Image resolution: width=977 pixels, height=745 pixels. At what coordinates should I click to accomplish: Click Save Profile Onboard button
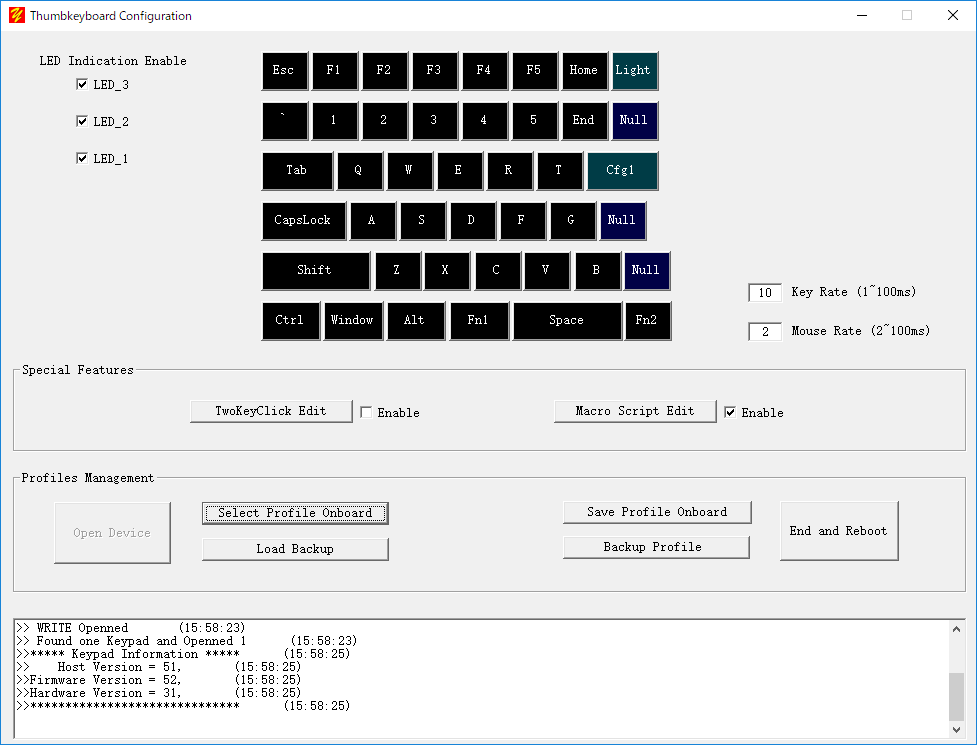point(657,512)
